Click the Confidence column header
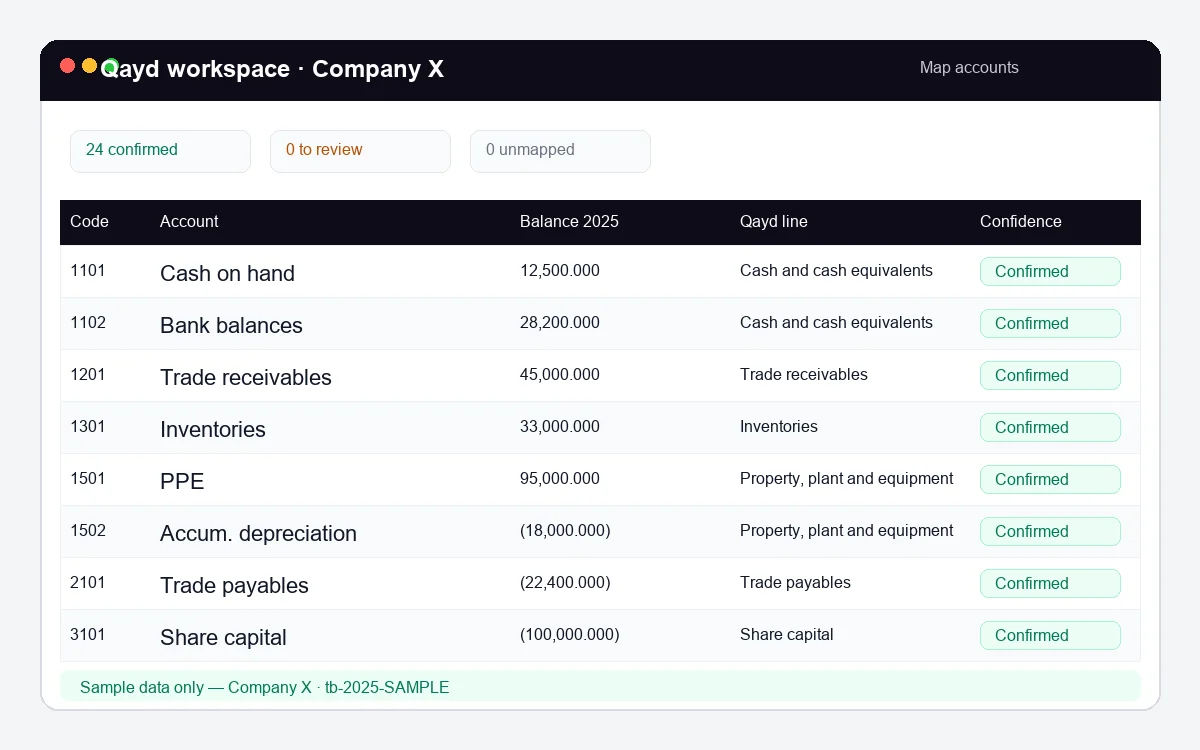This screenshot has width=1200, height=750. [1020, 221]
